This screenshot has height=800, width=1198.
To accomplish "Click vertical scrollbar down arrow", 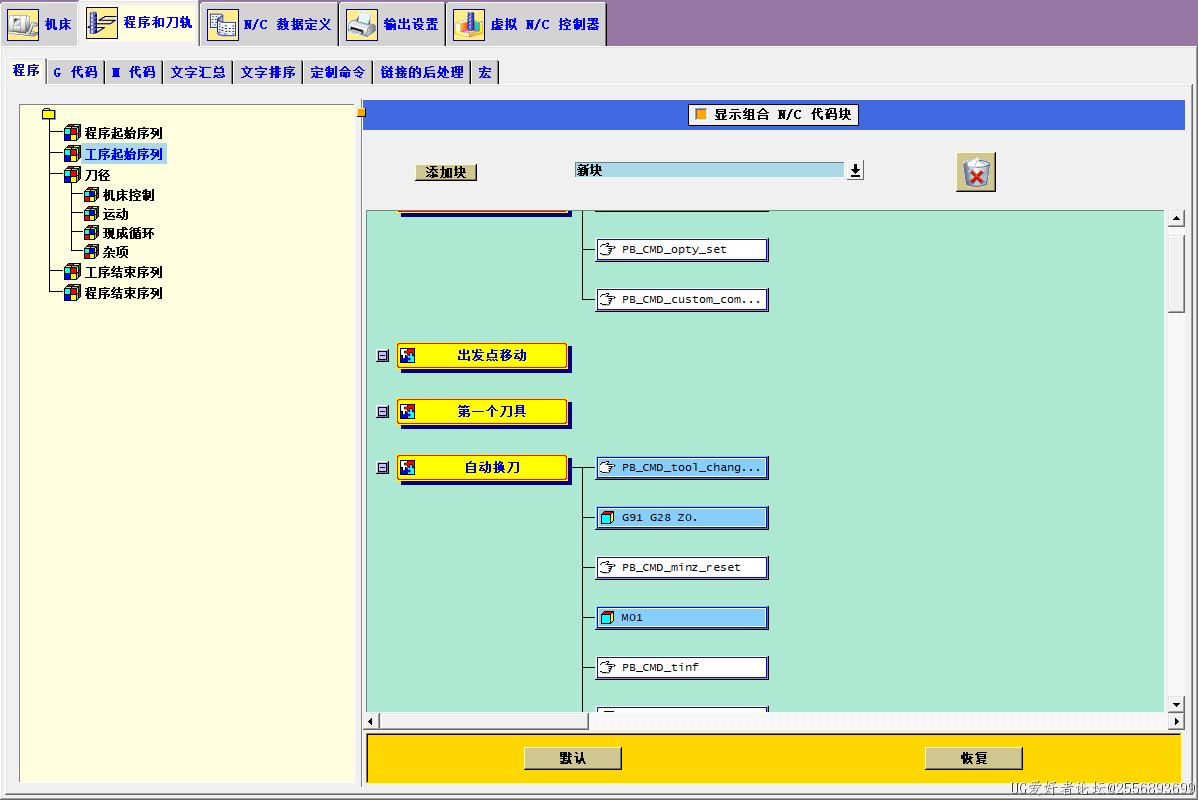I will coord(1176,704).
